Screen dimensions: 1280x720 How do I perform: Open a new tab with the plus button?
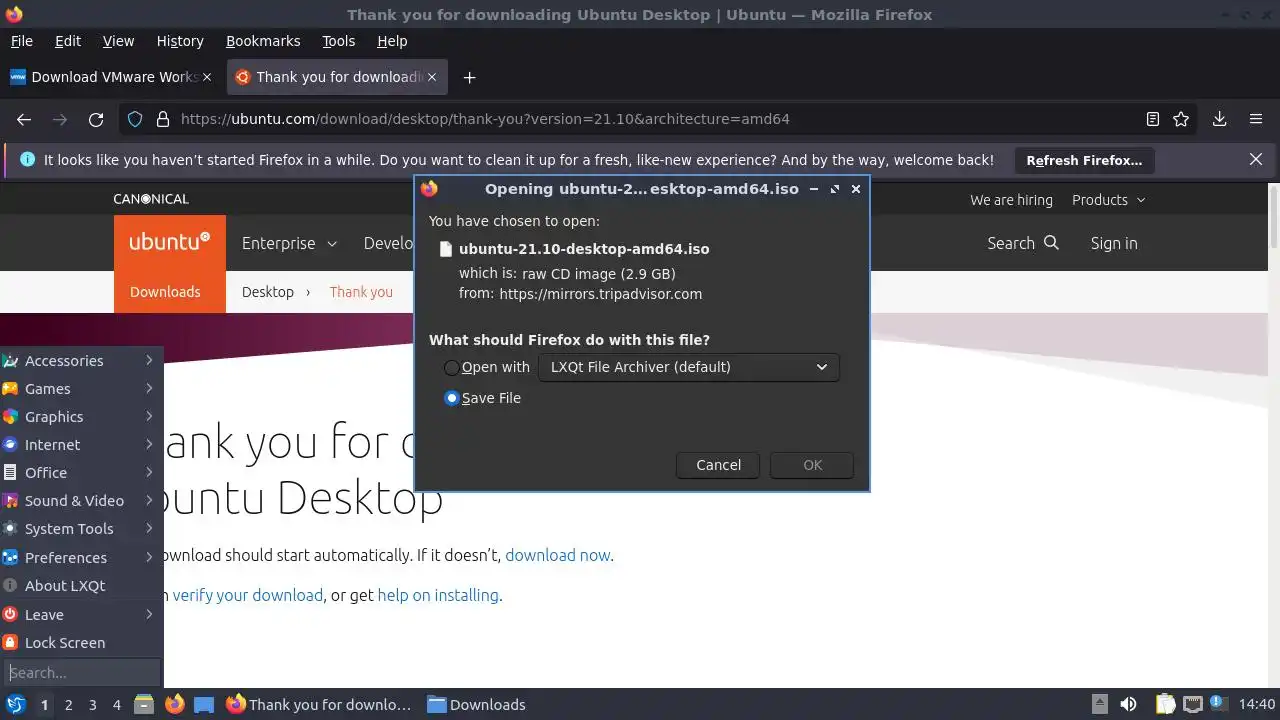click(469, 77)
